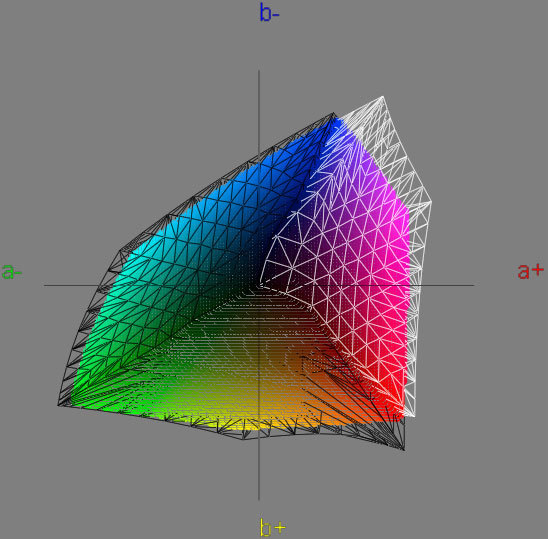548x539 pixels.
Task: Click the black wireframe's lower-right corner vertex
Action: click(404, 450)
